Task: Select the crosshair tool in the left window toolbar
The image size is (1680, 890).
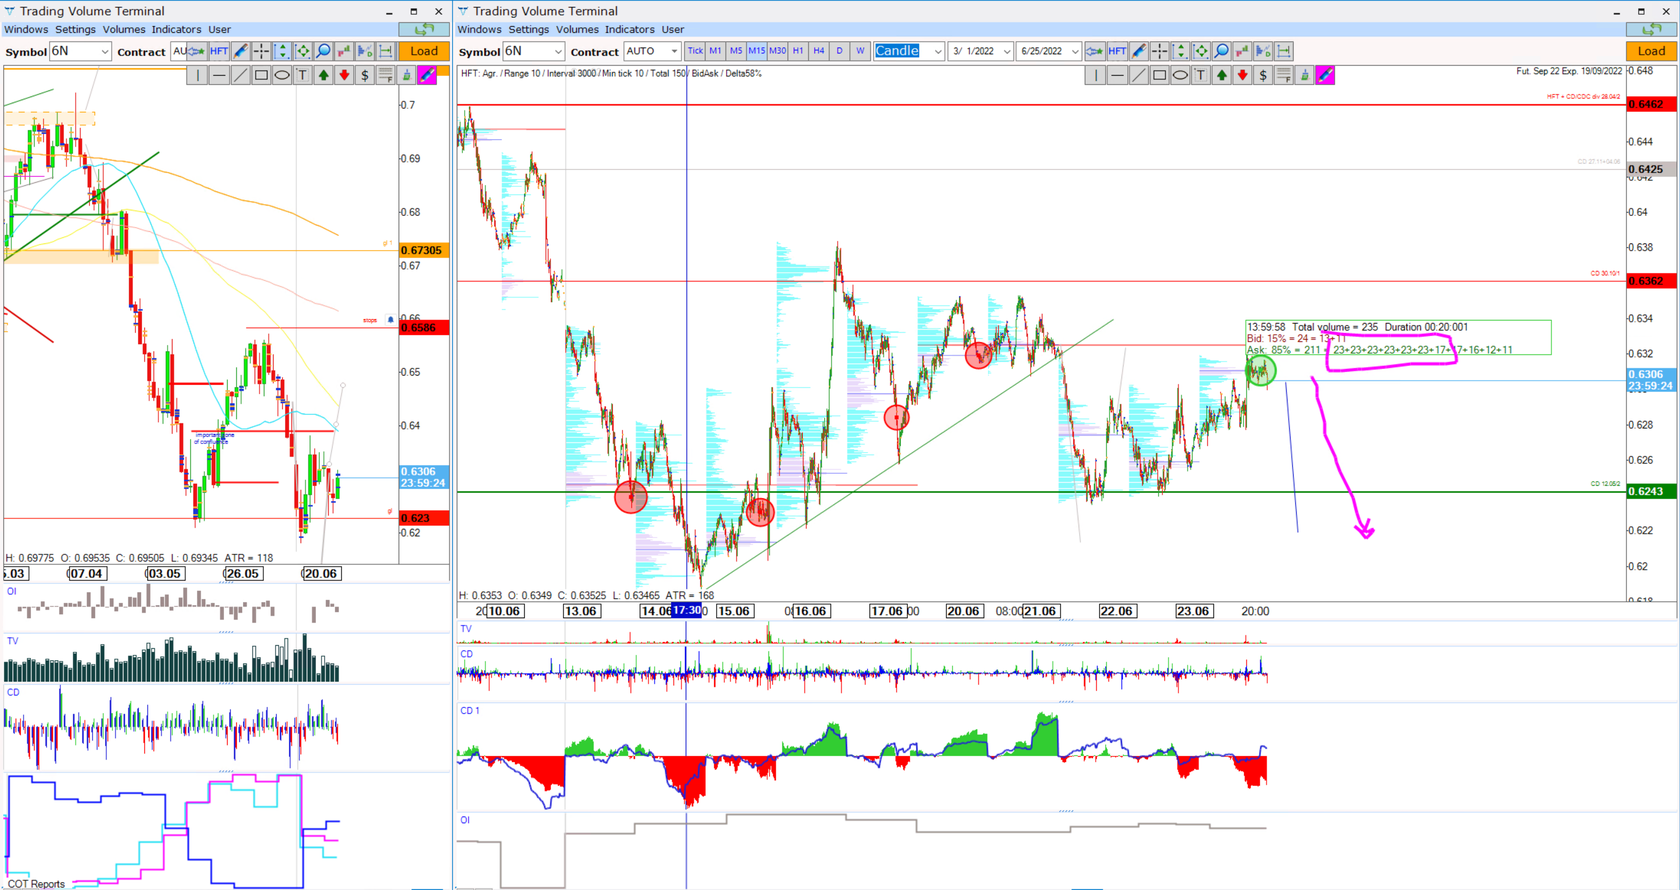Action: pos(261,51)
